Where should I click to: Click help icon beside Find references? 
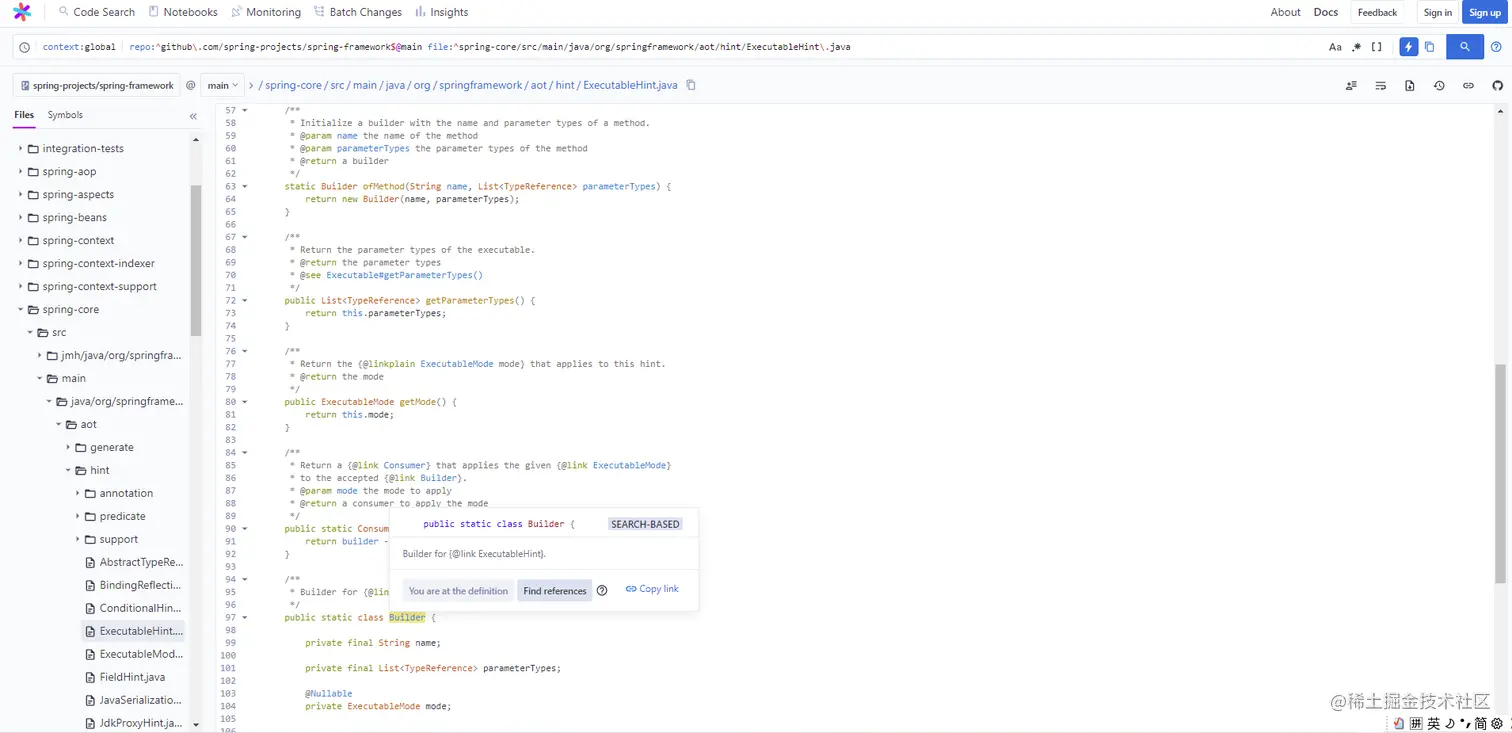[602, 591]
